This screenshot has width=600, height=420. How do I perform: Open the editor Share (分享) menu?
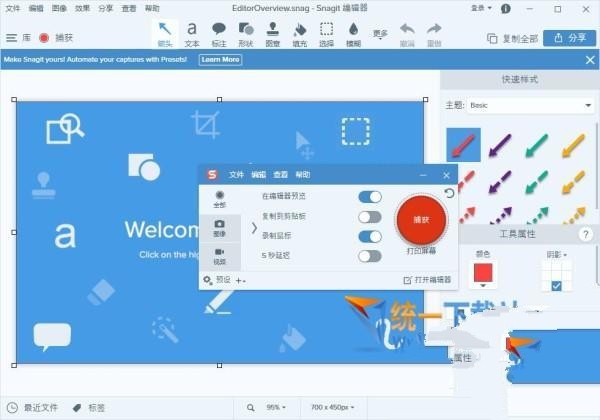coord(106,8)
